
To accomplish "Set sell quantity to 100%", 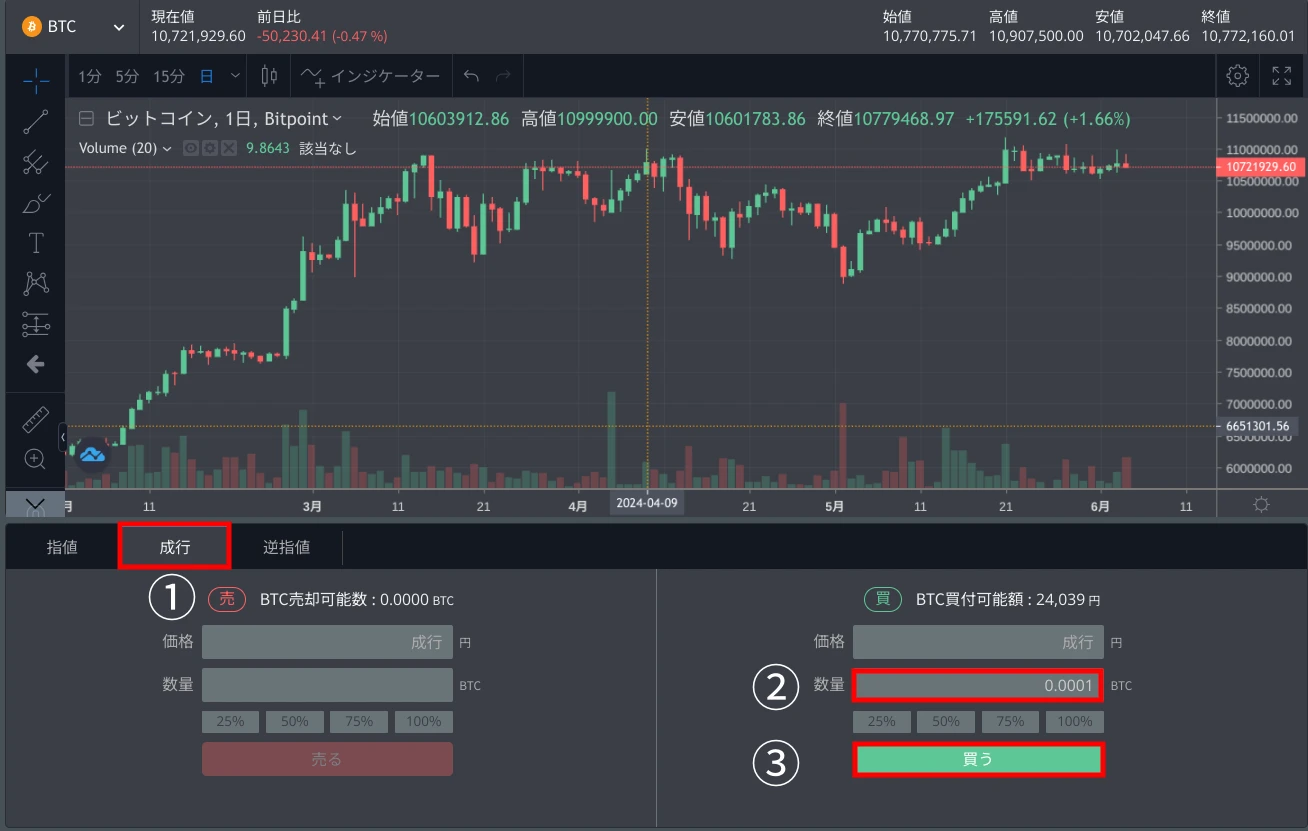I will pyautogui.click(x=424, y=721).
